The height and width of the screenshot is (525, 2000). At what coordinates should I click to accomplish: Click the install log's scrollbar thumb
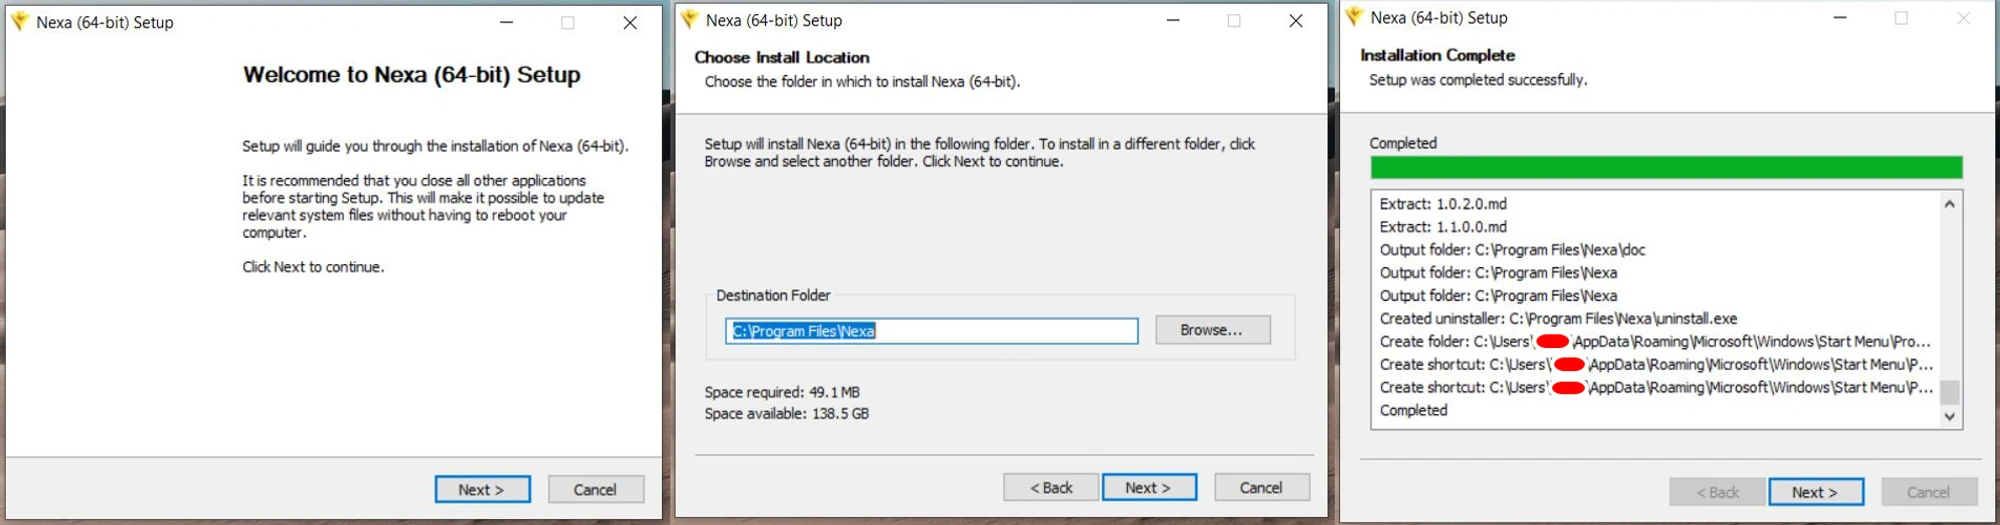[1949, 391]
